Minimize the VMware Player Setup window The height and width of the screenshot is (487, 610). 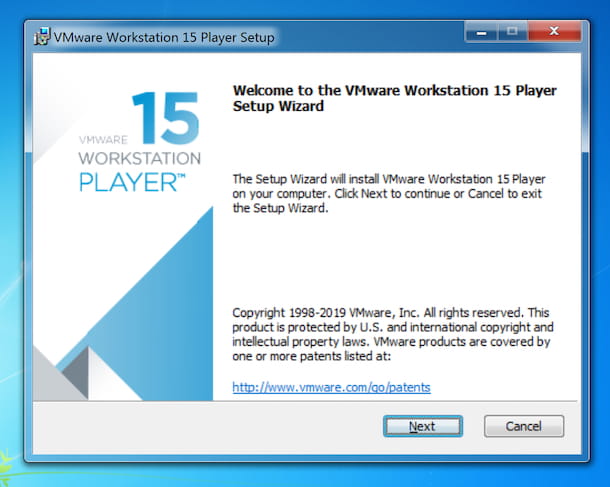pos(481,32)
